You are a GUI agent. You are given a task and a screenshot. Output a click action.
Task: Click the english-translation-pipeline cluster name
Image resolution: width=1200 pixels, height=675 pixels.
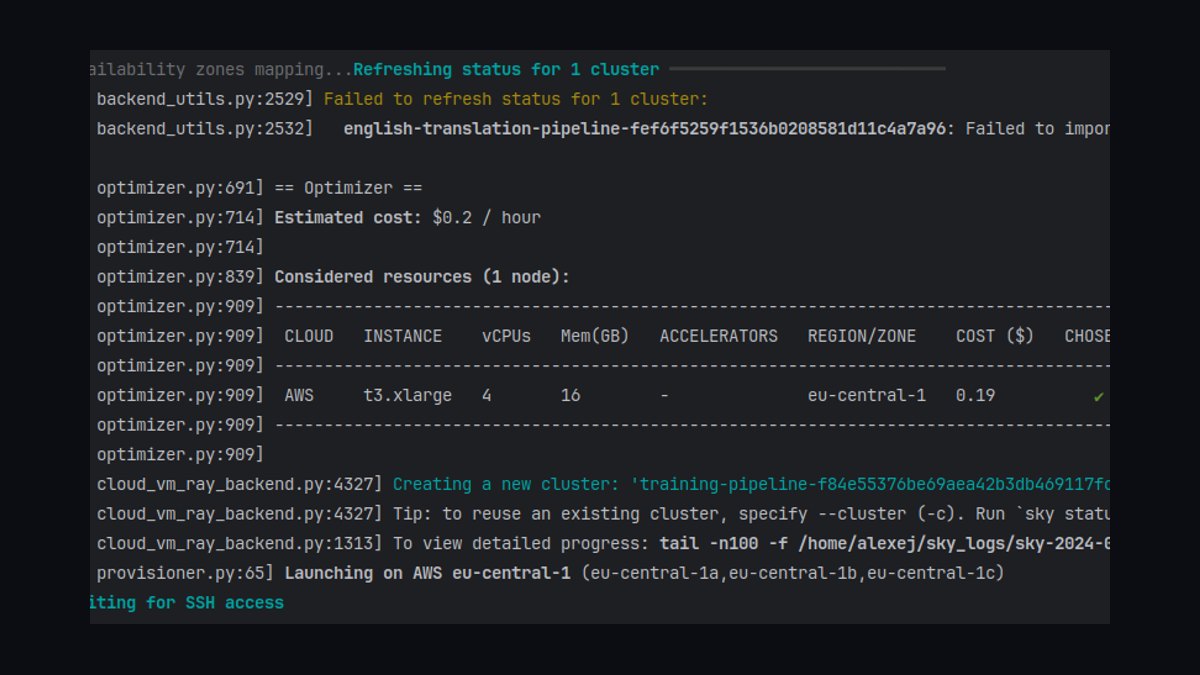point(645,129)
